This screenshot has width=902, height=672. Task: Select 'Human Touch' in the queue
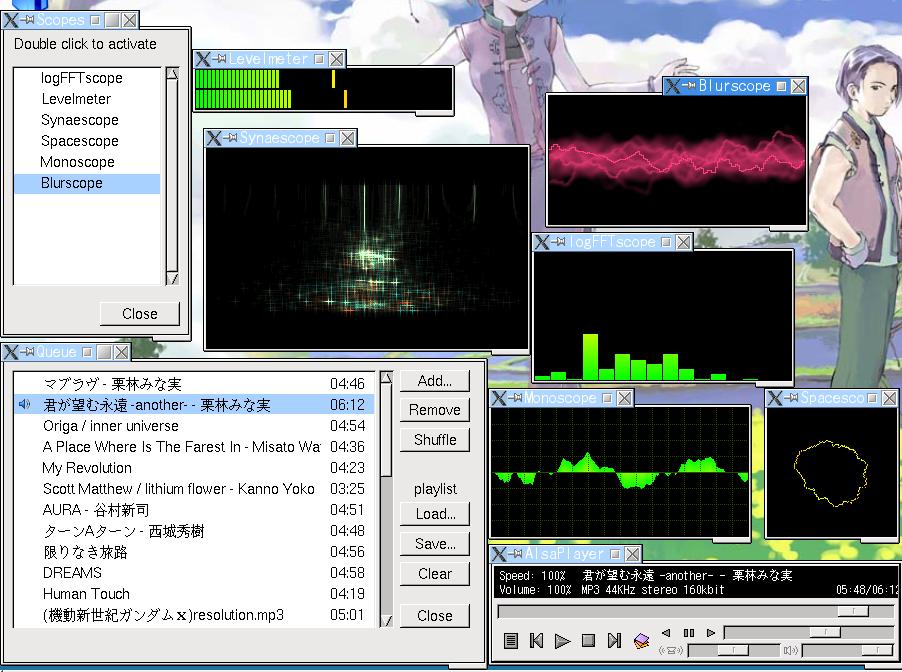click(194, 594)
